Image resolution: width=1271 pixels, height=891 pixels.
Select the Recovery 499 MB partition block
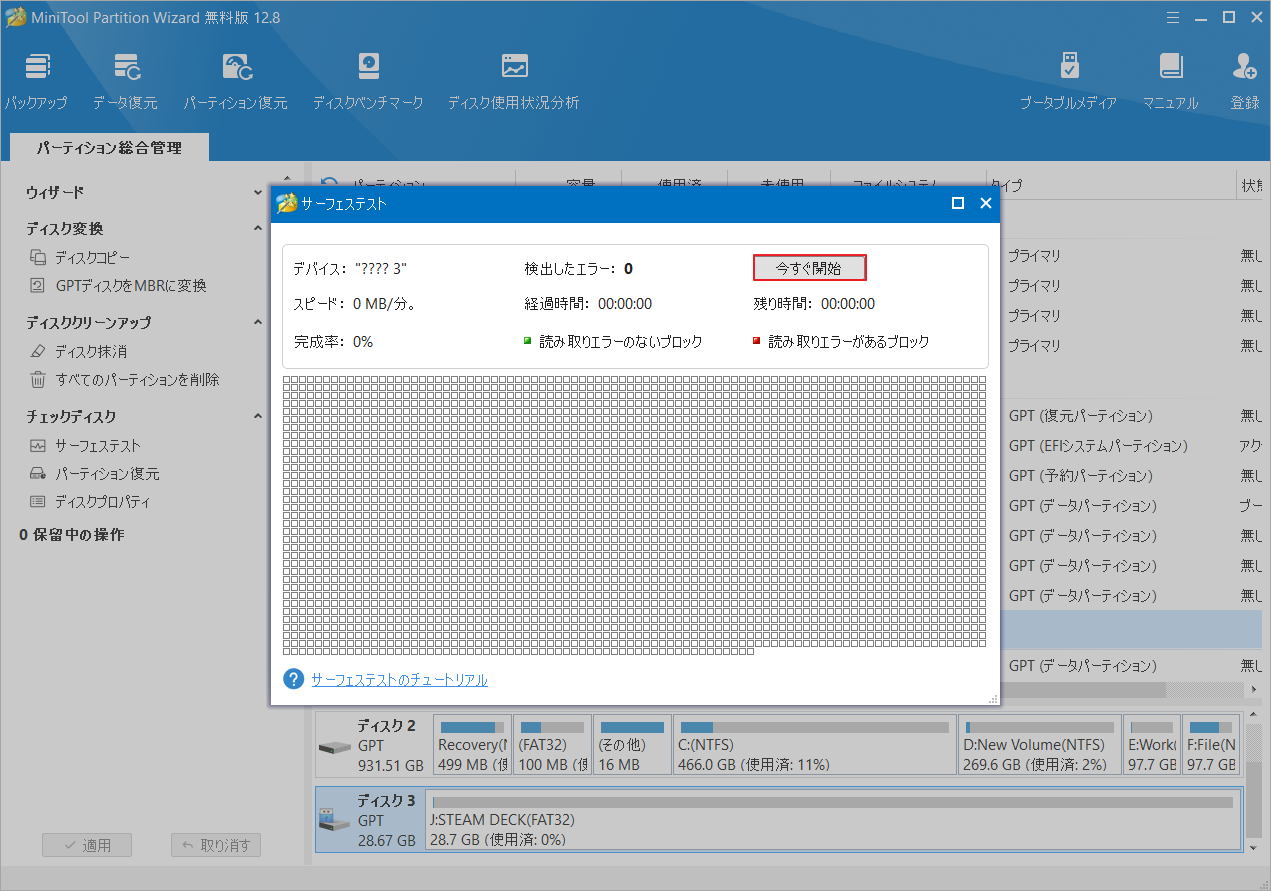[473, 745]
